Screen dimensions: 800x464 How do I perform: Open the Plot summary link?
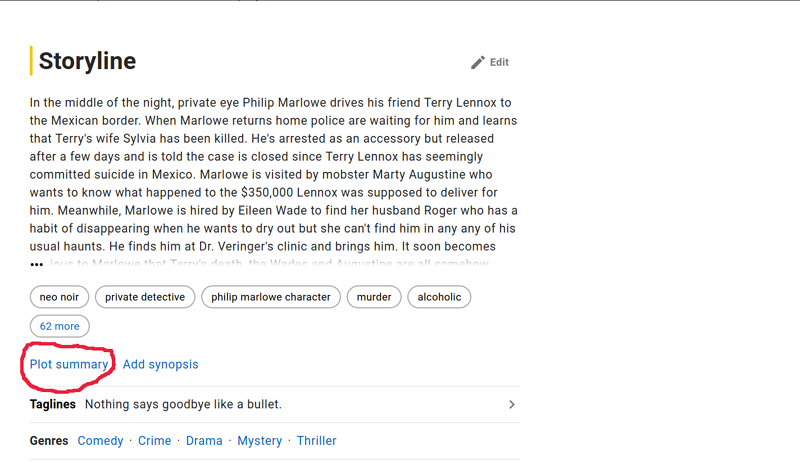(x=69, y=364)
